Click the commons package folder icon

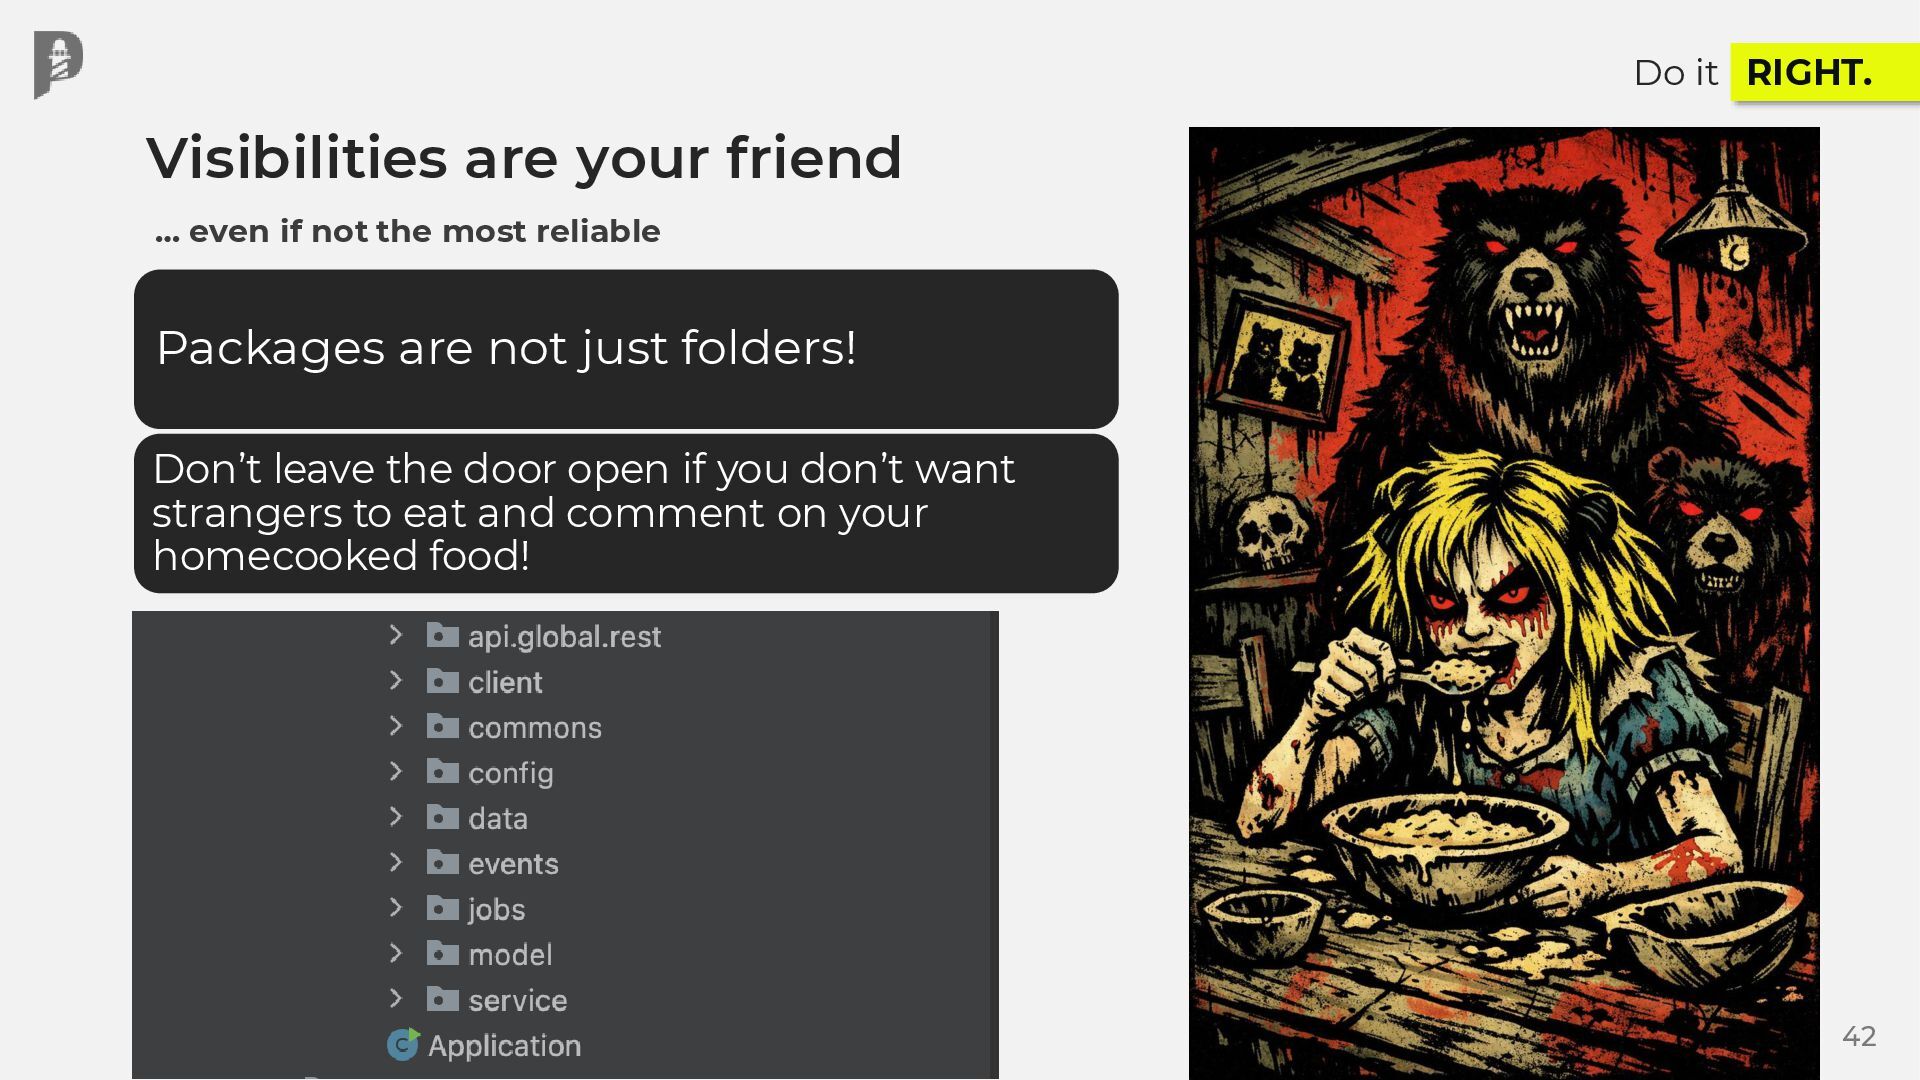coord(442,727)
